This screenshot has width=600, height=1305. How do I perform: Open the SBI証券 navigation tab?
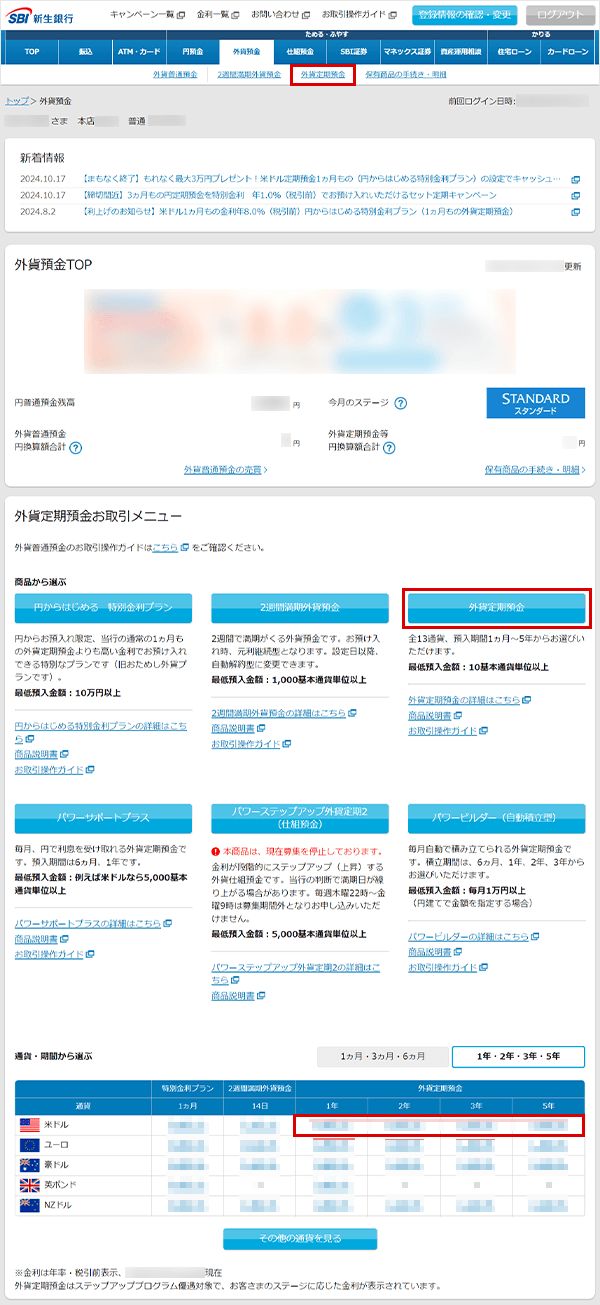point(353,50)
